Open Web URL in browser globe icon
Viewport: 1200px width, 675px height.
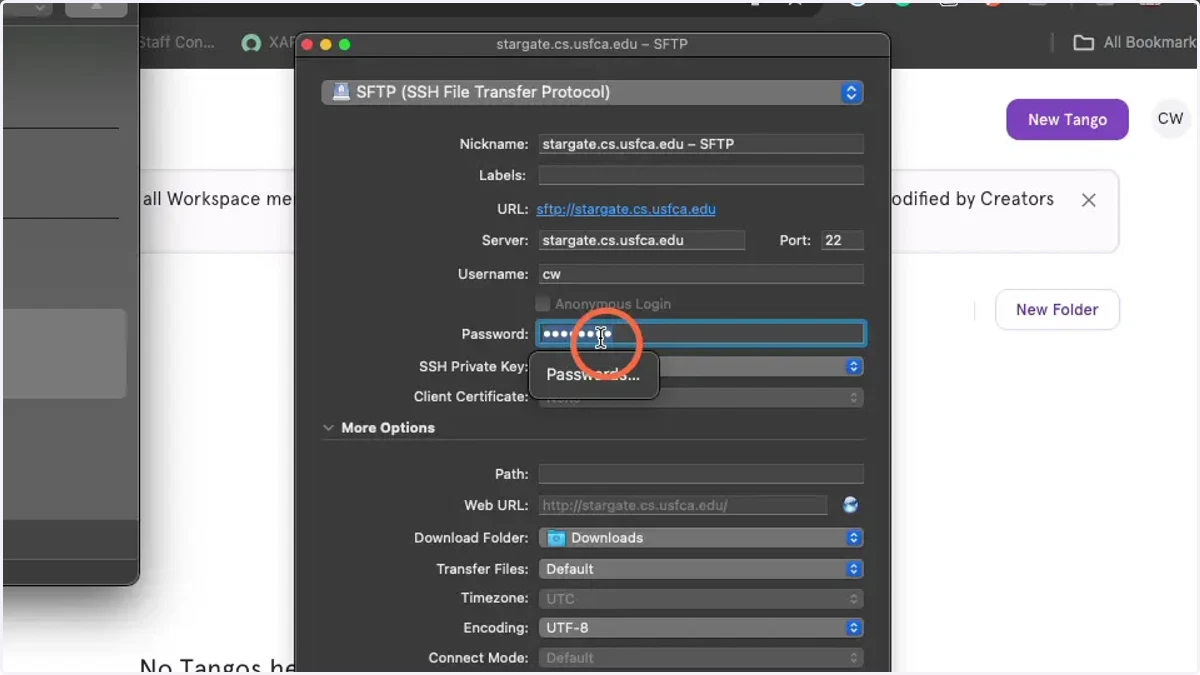[850, 505]
